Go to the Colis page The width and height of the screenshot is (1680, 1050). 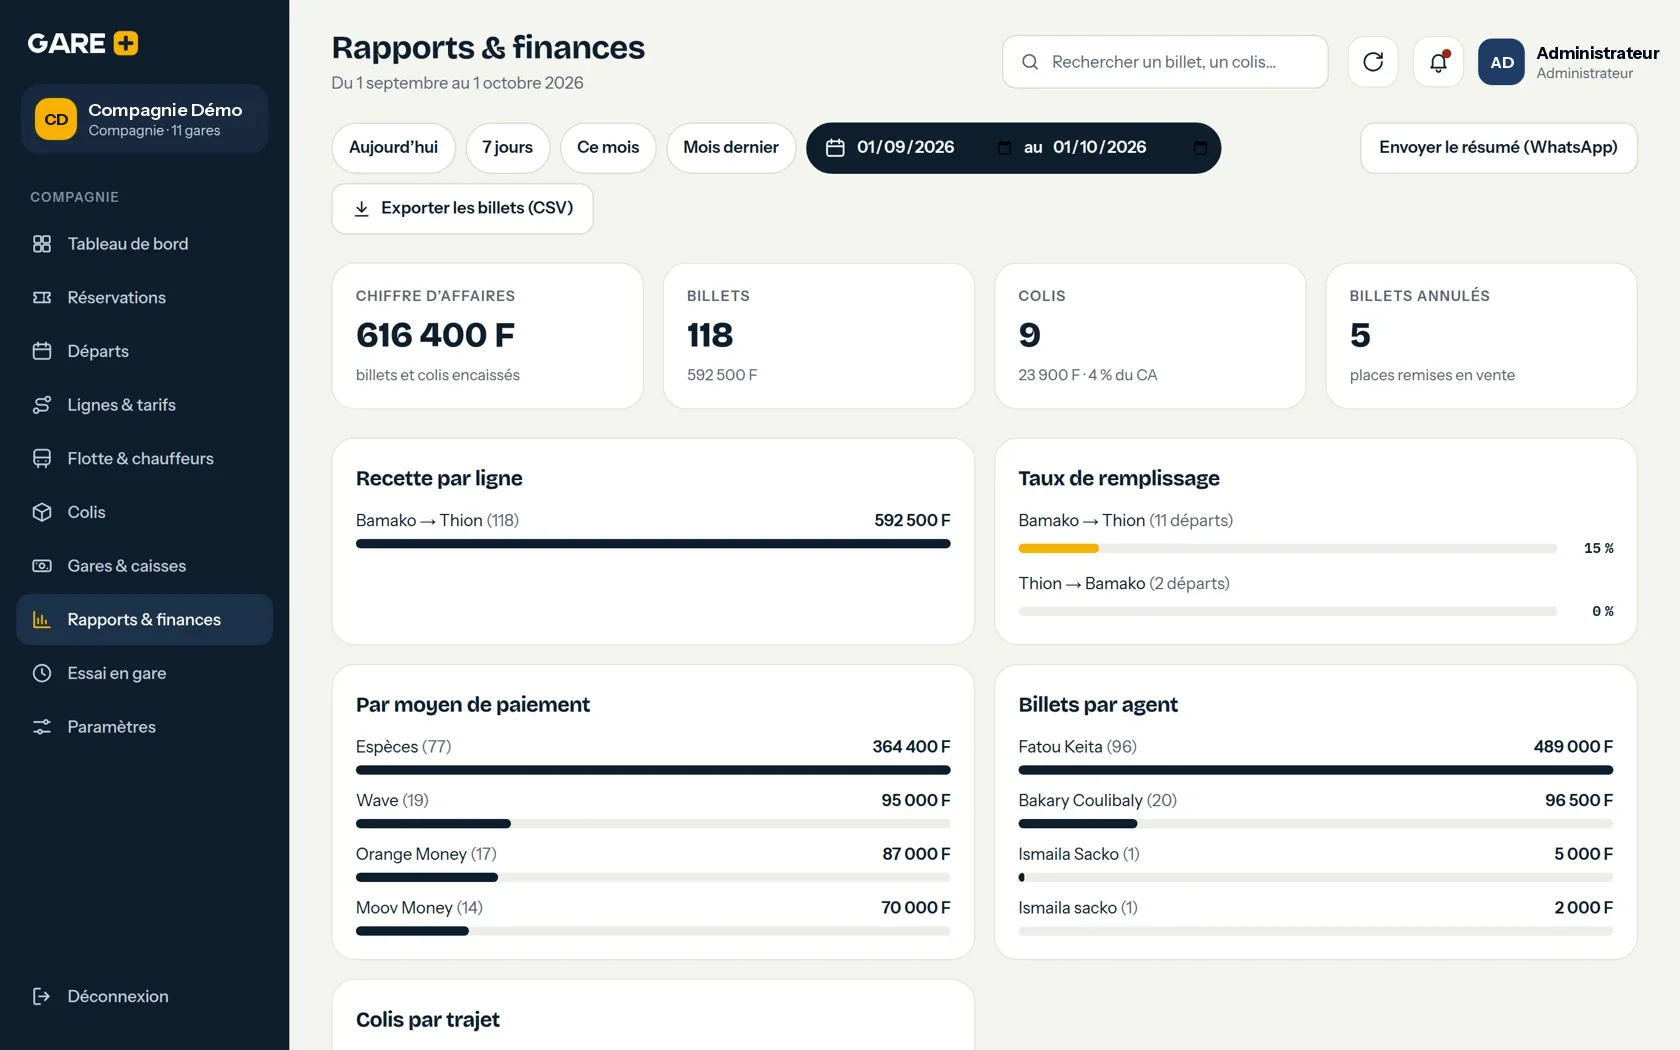pos(144,512)
